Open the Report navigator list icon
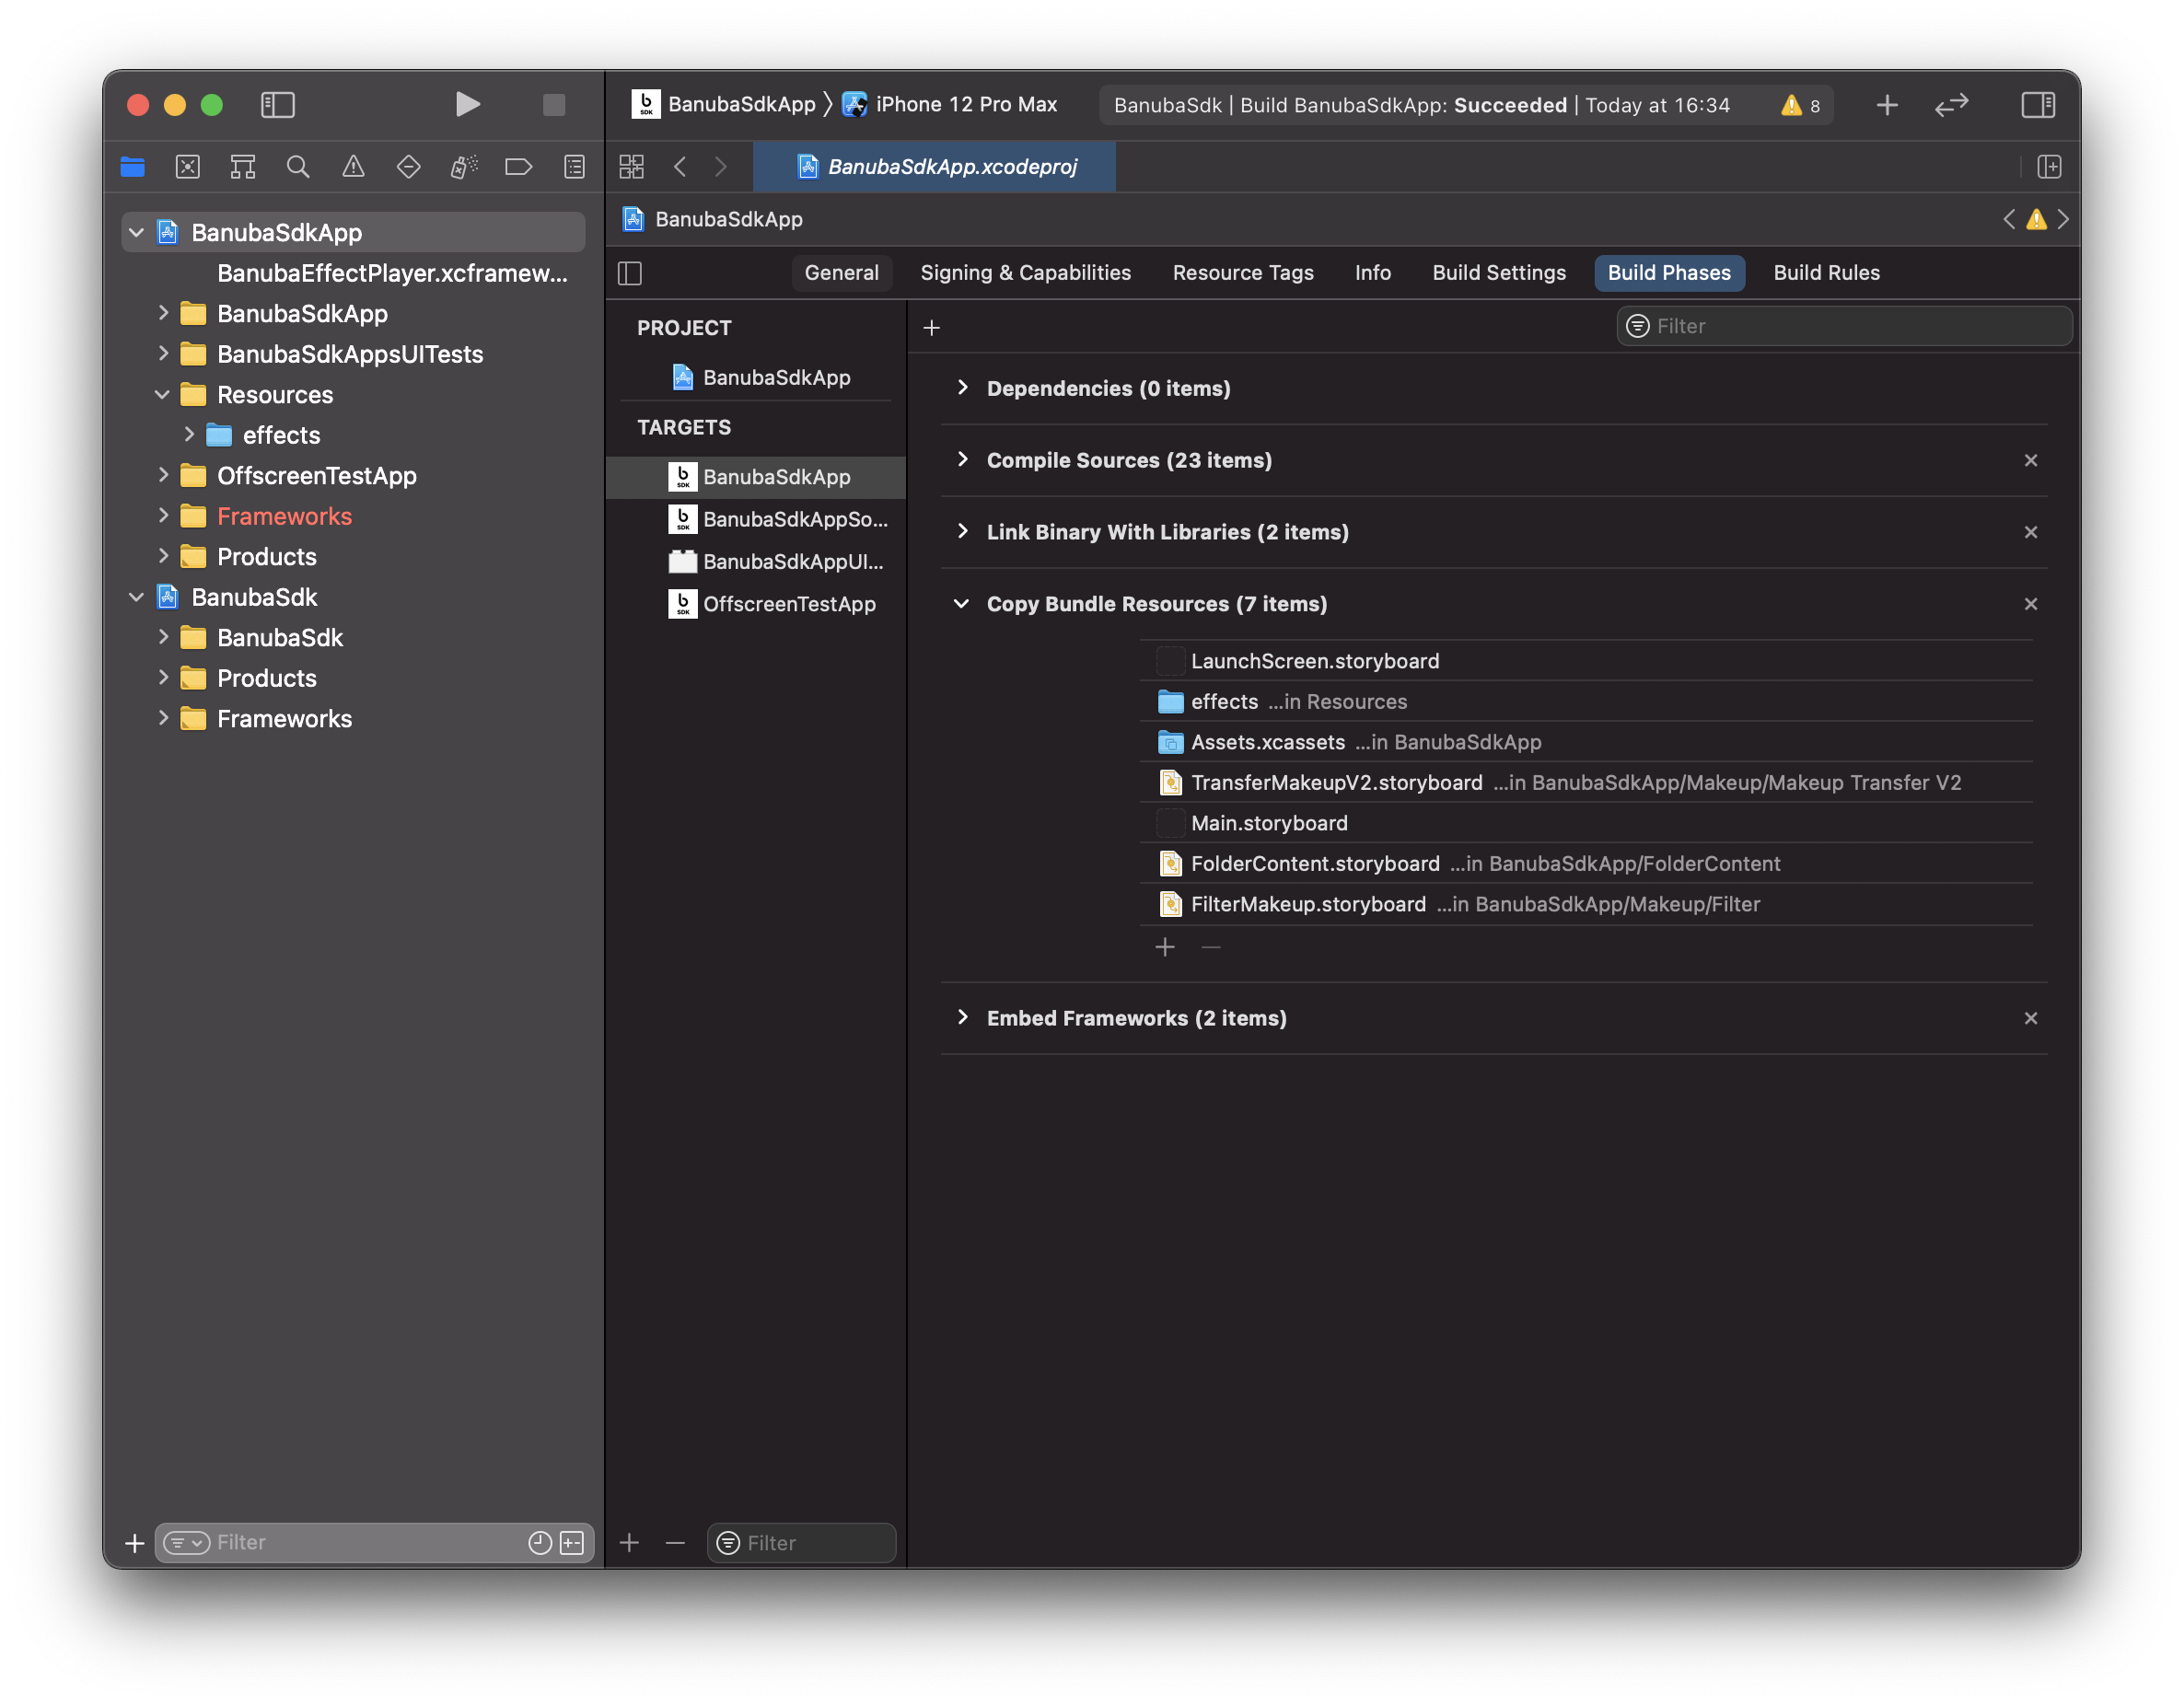The height and width of the screenshot is (1705, 2184). (574, 167)
